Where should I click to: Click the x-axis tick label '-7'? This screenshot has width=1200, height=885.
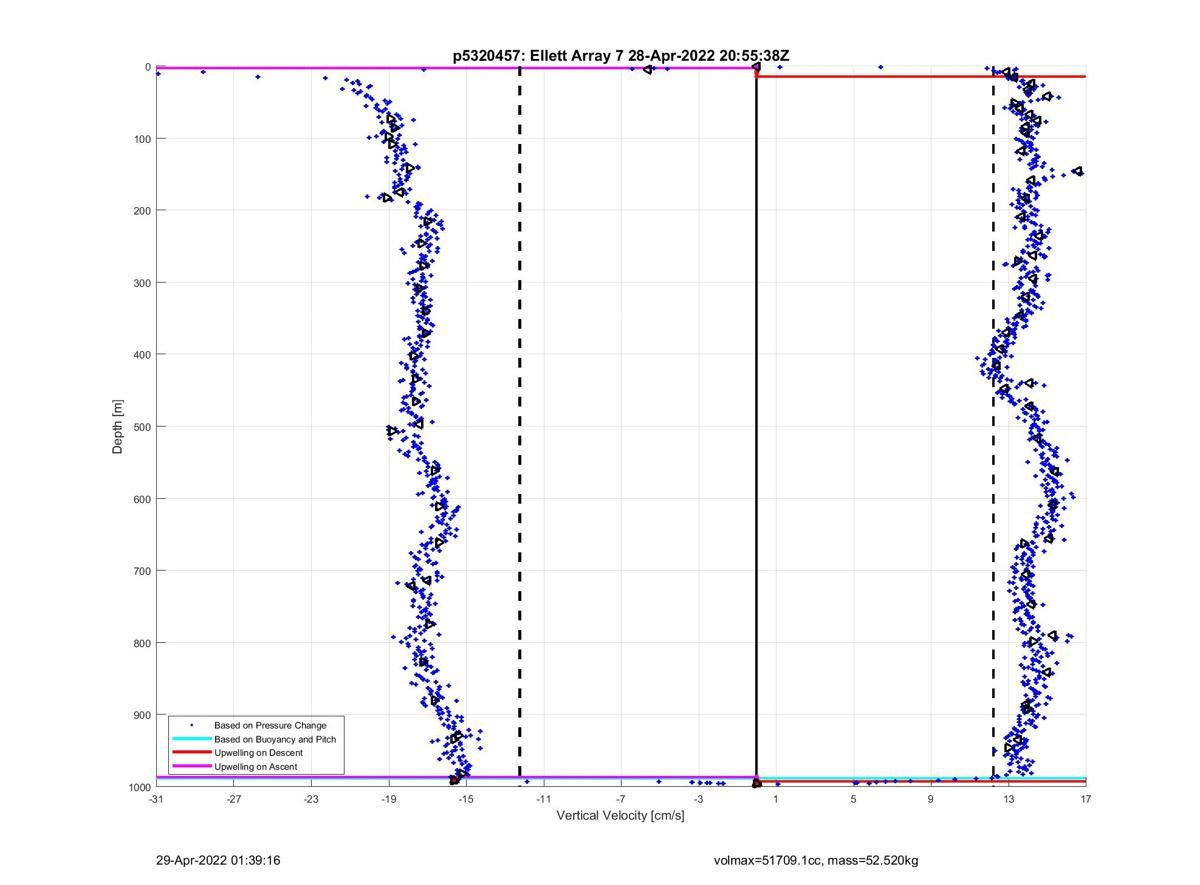click(x=621, y=799)
